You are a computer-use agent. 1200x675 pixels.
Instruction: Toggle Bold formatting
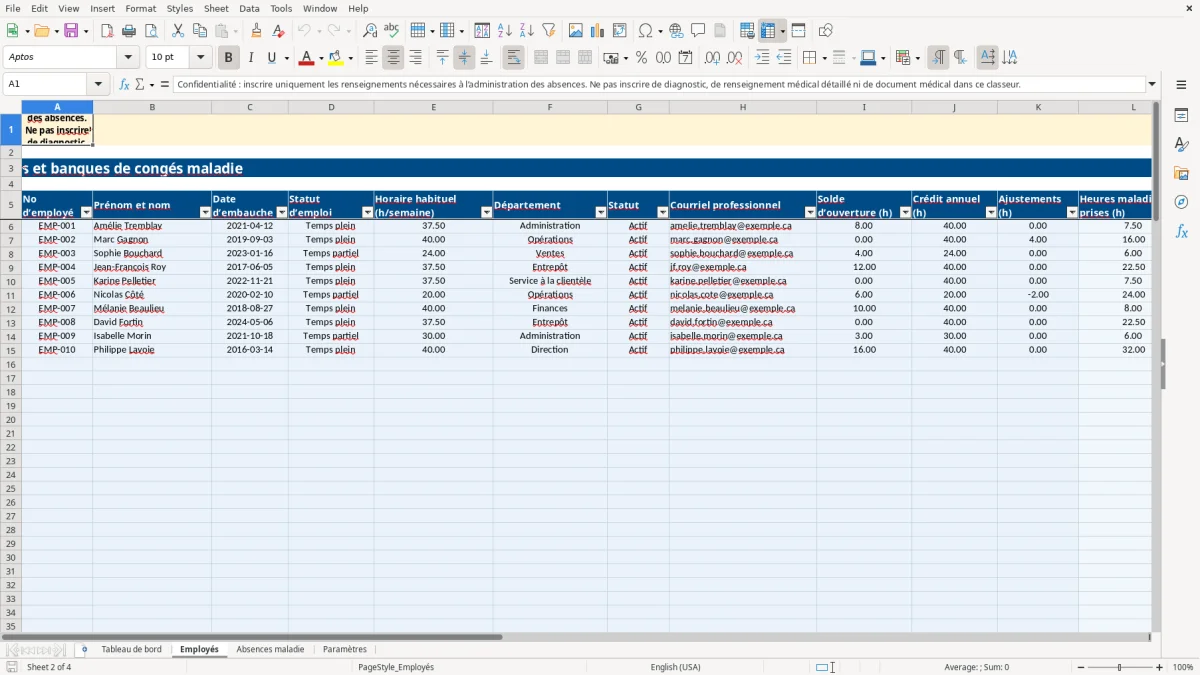point(228,57)
